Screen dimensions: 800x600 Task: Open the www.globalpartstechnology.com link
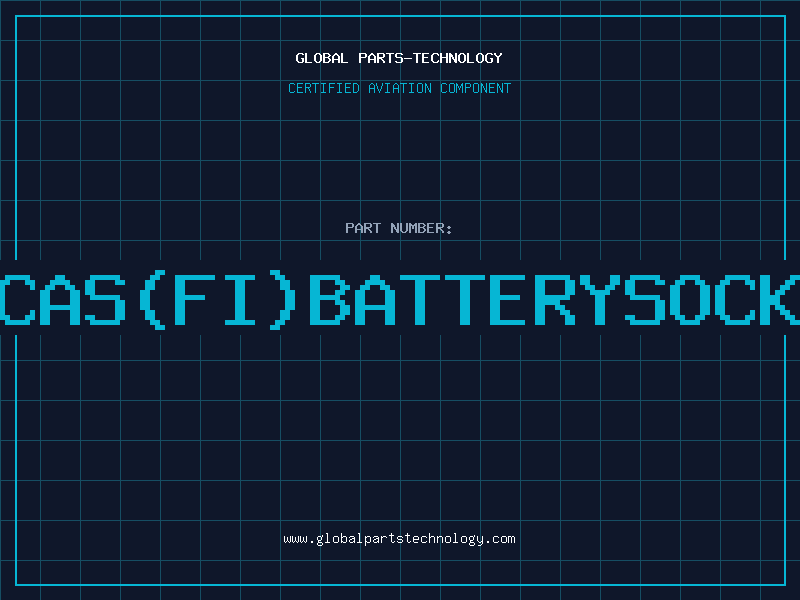(x=399, y=539)
